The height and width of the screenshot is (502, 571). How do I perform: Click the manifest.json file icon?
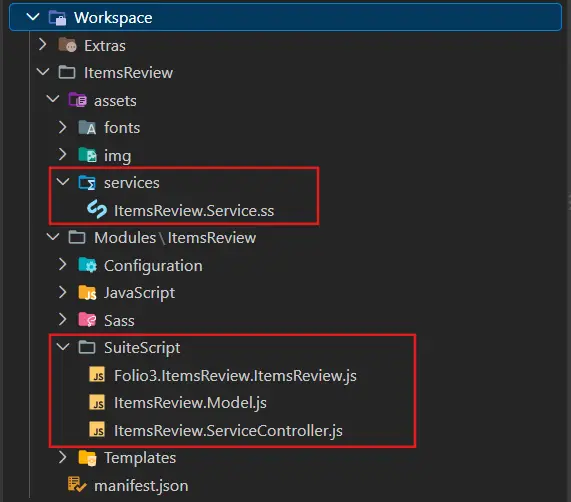(x=77, y=485)
